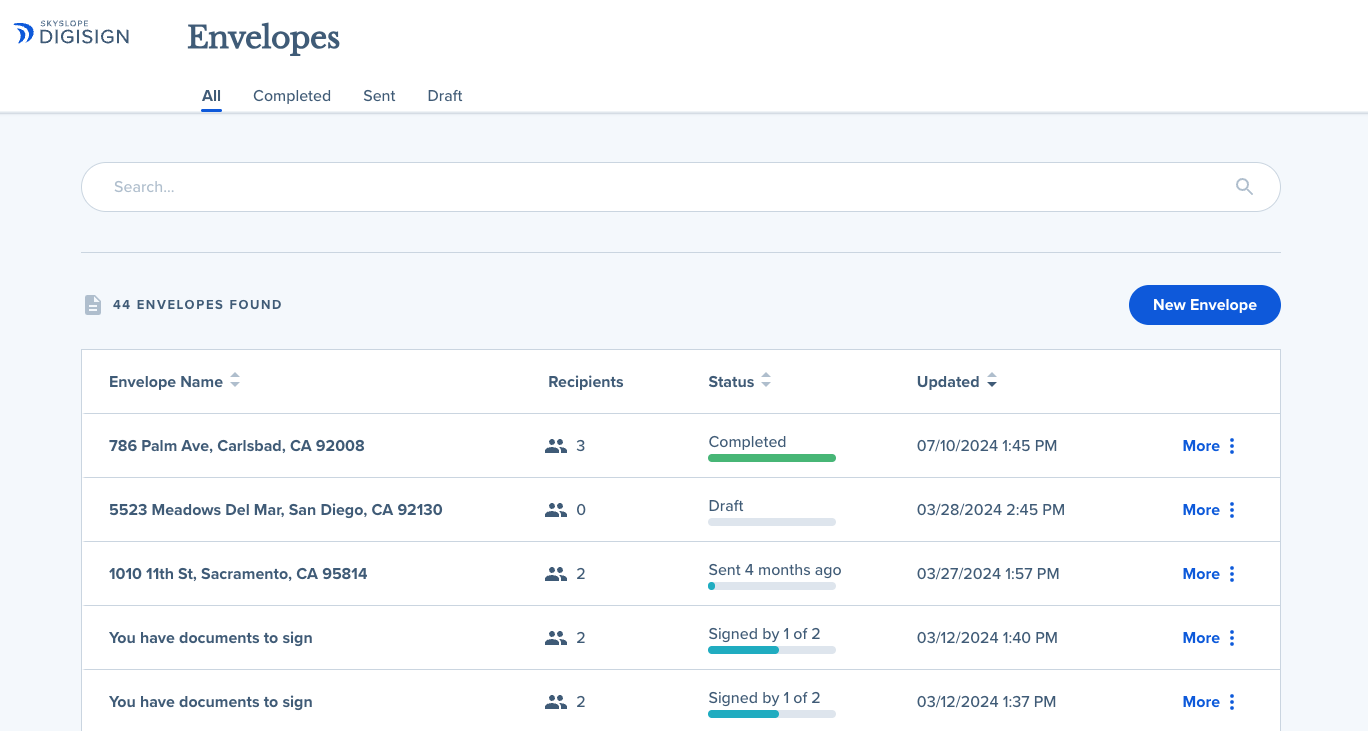
Task: Open 'You have documents to sign' updated 1:40 PM
Action: tap(211, 638)
